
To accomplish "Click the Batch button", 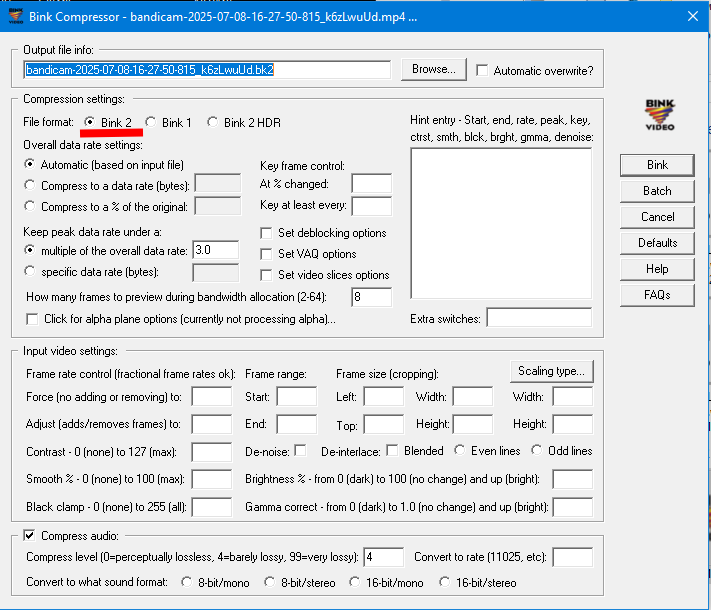I will click(657, 191).
